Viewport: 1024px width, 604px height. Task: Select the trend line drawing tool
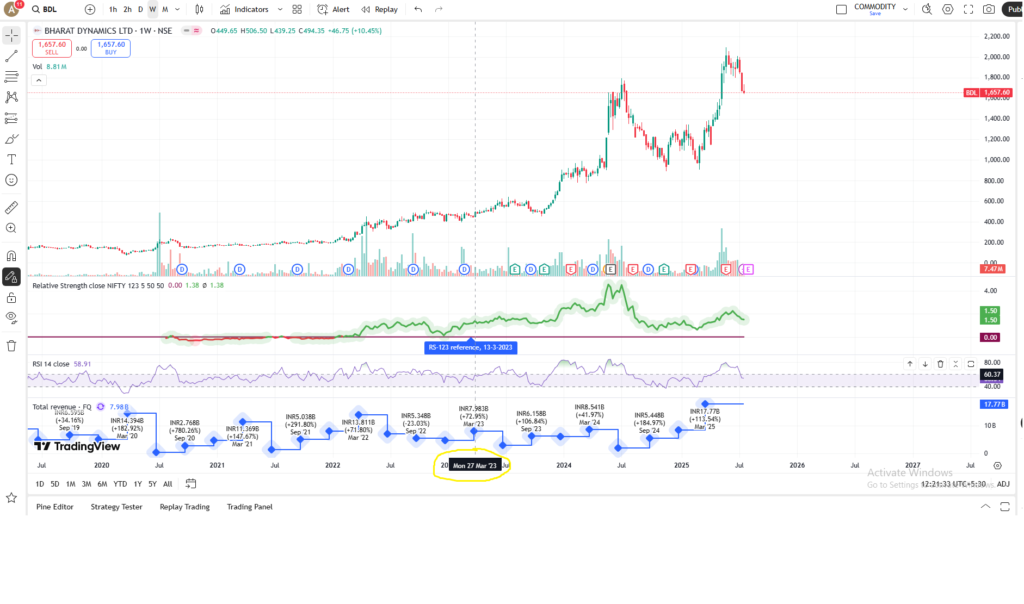tap(11, 56)
